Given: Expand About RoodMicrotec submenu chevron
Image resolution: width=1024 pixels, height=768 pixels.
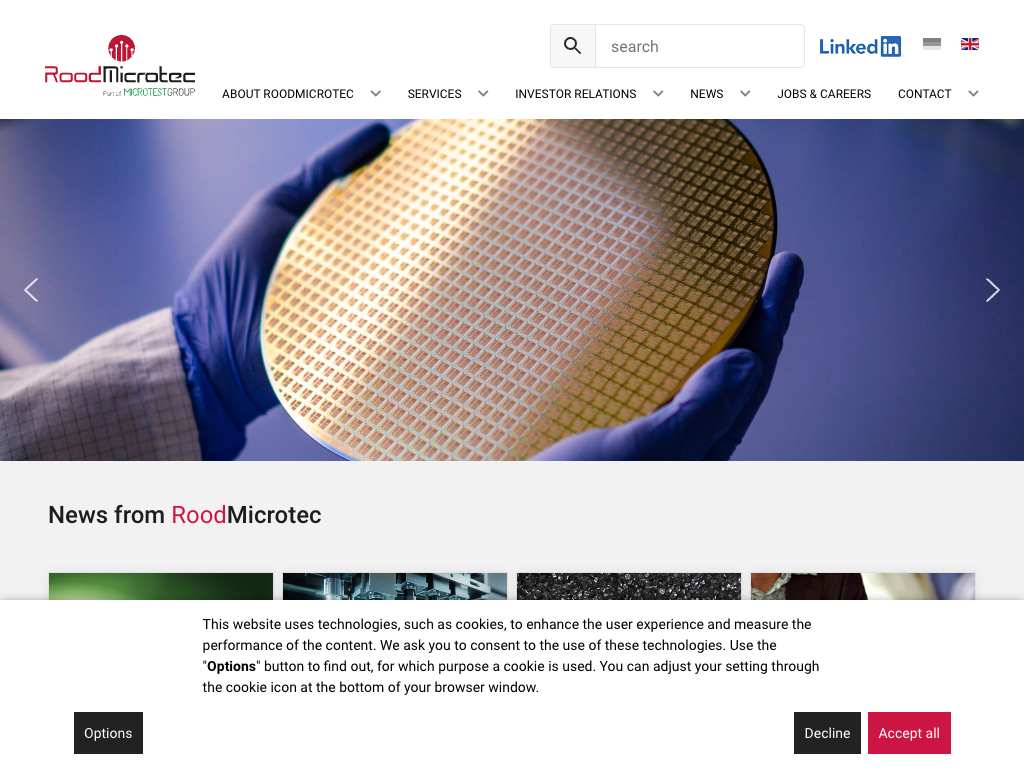Looking at the screenshot, I should [x=376, y=93].
